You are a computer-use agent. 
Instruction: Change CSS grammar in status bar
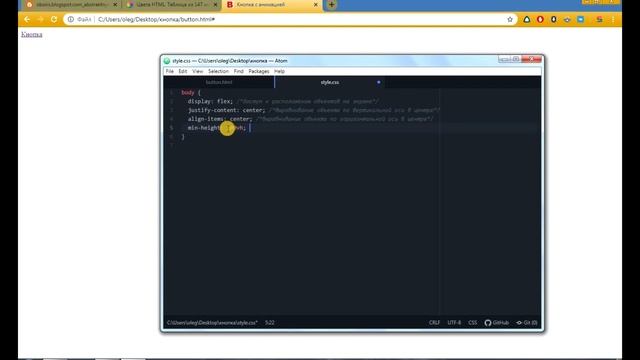click(x=472, y=322)
